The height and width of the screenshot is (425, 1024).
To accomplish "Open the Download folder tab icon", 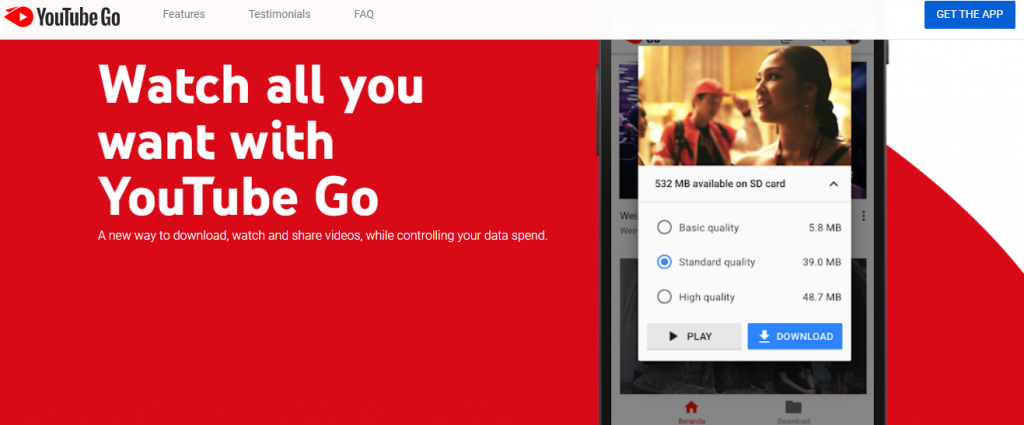I will click(x=793, y=407).
